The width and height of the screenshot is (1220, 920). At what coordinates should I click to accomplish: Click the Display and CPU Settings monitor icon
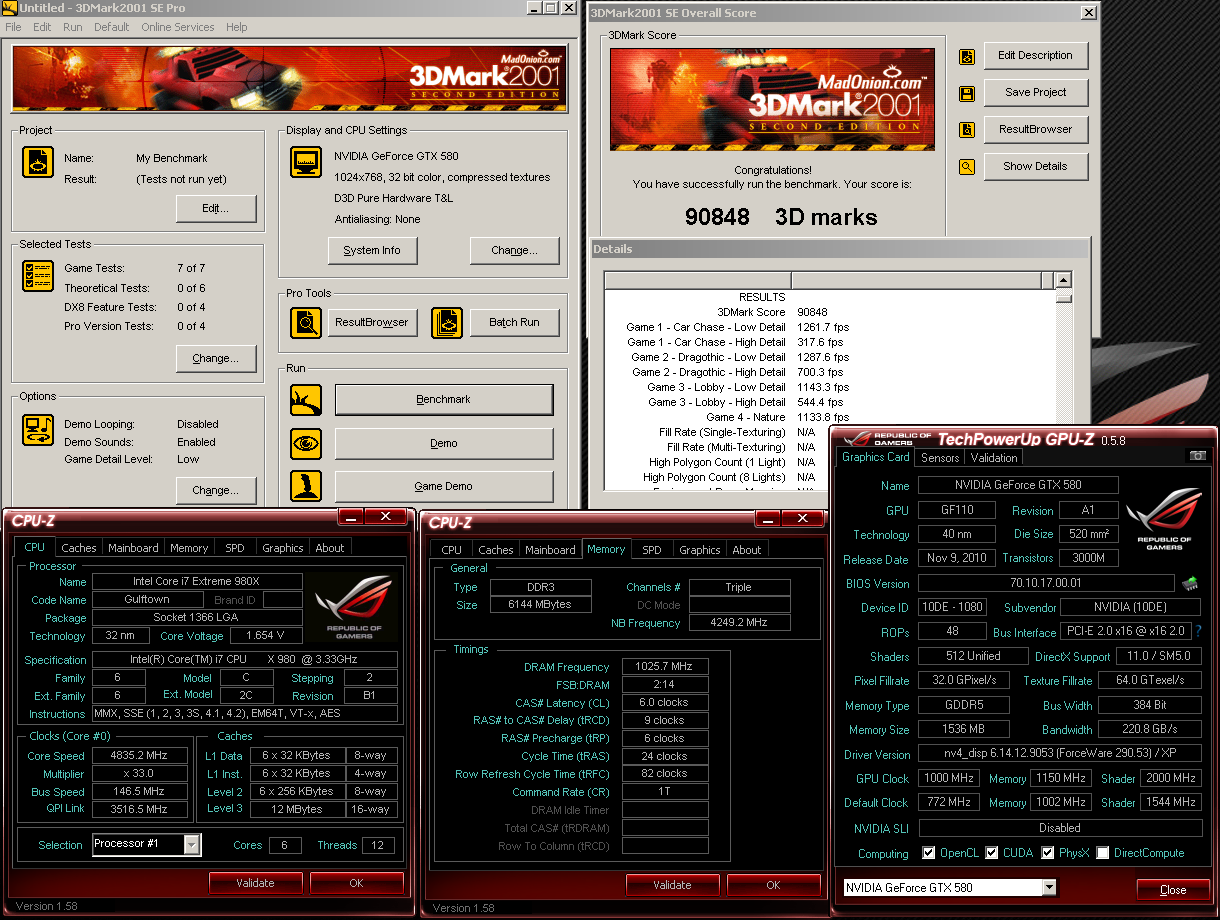(305, 162)
